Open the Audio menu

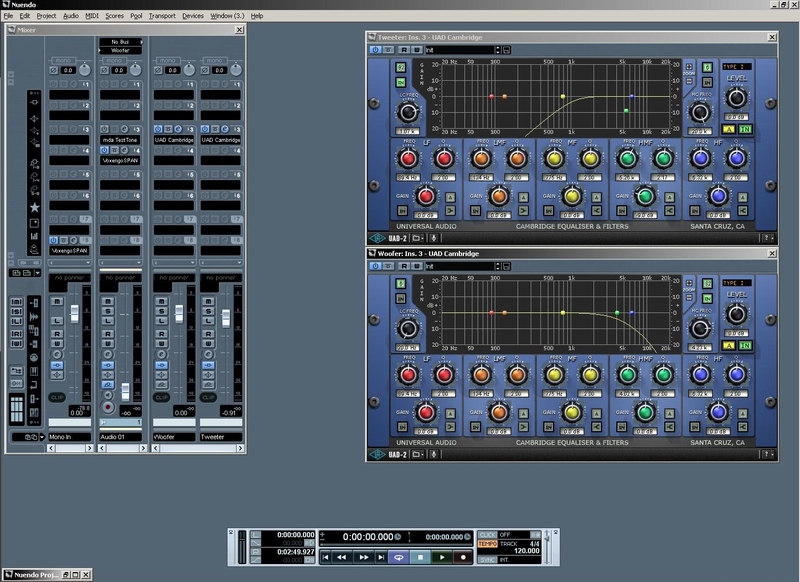click(x=71, y=16)
